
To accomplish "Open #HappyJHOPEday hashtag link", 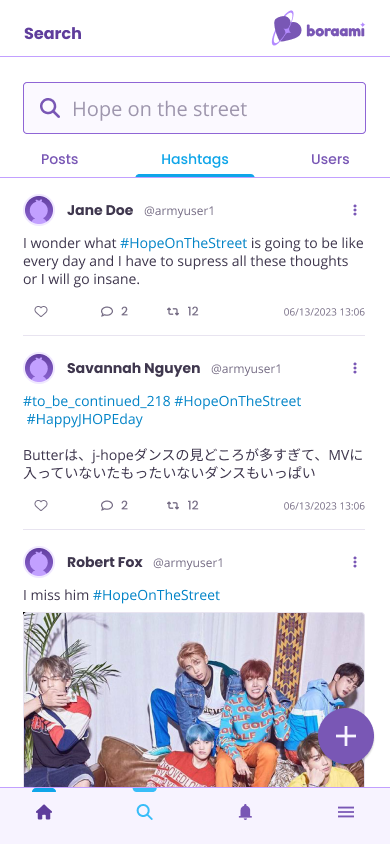I will [x=84, y=419].
